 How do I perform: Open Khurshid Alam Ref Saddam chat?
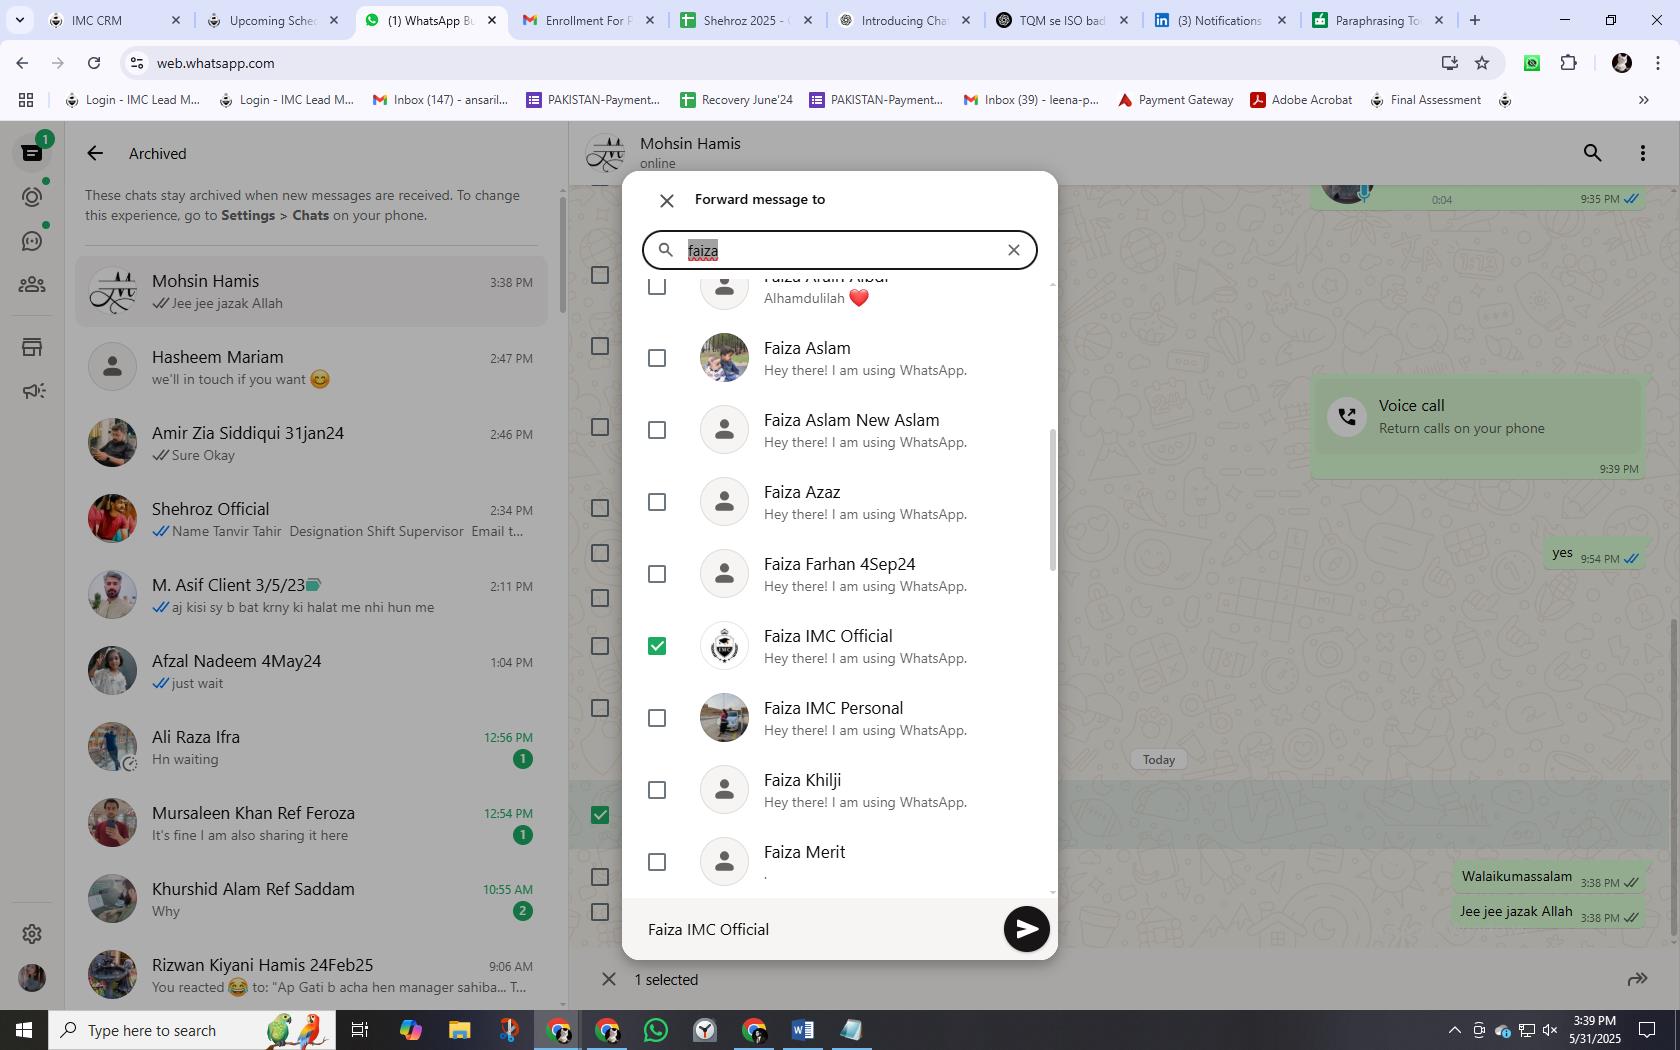tap(311, 899)
